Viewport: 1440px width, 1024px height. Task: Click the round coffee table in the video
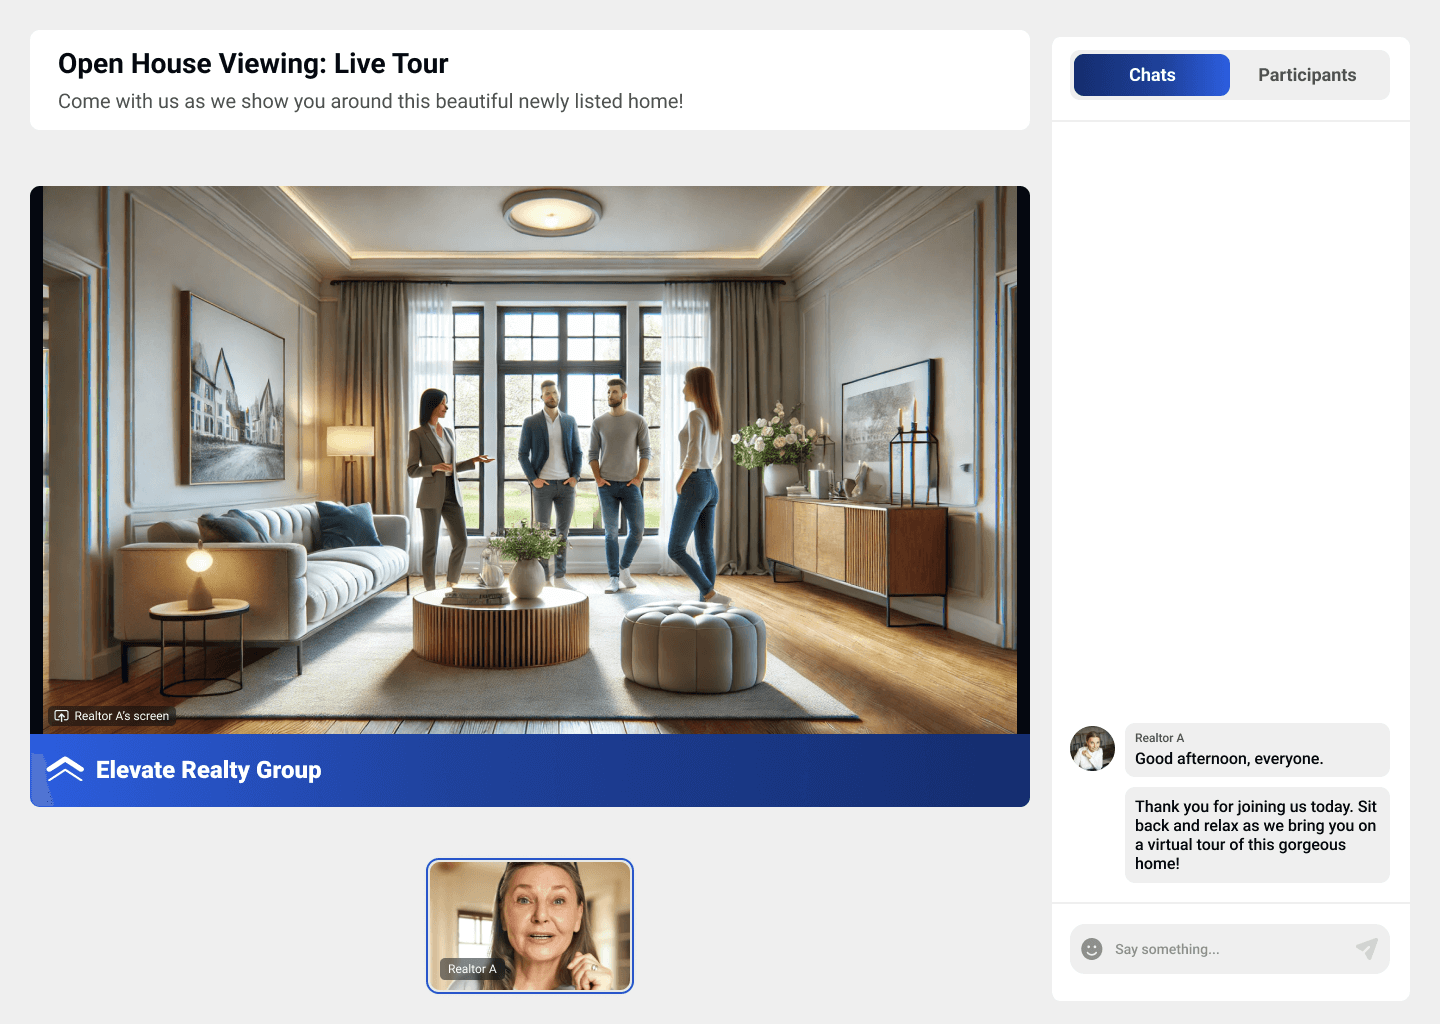point(500,628)
